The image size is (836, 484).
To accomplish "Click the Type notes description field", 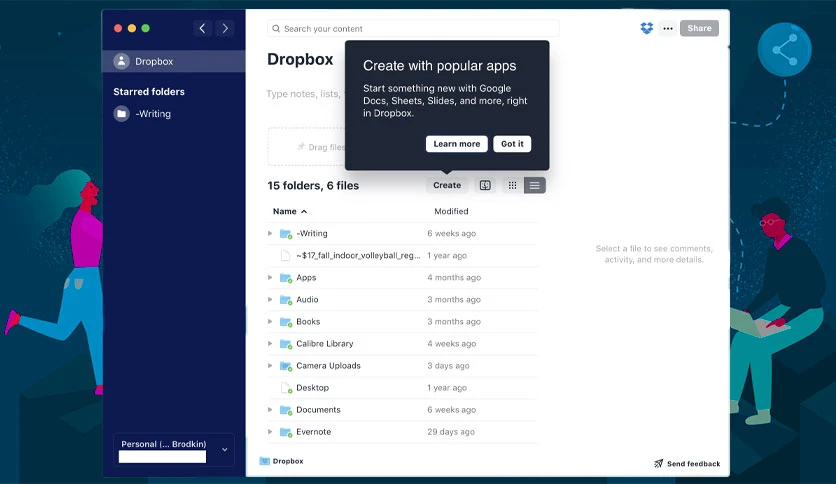I will 306,94.
